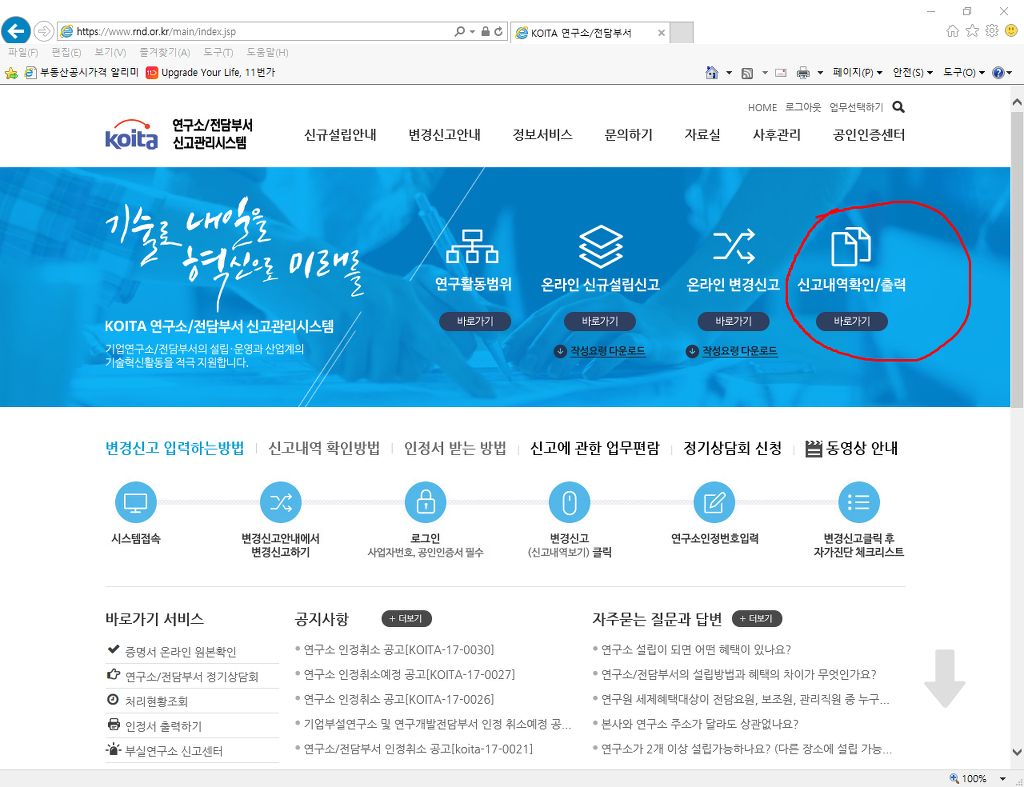Open 변경신고안내 navigation menu
This screenshot has width=1024, height=787.
[x=445, y=135]
